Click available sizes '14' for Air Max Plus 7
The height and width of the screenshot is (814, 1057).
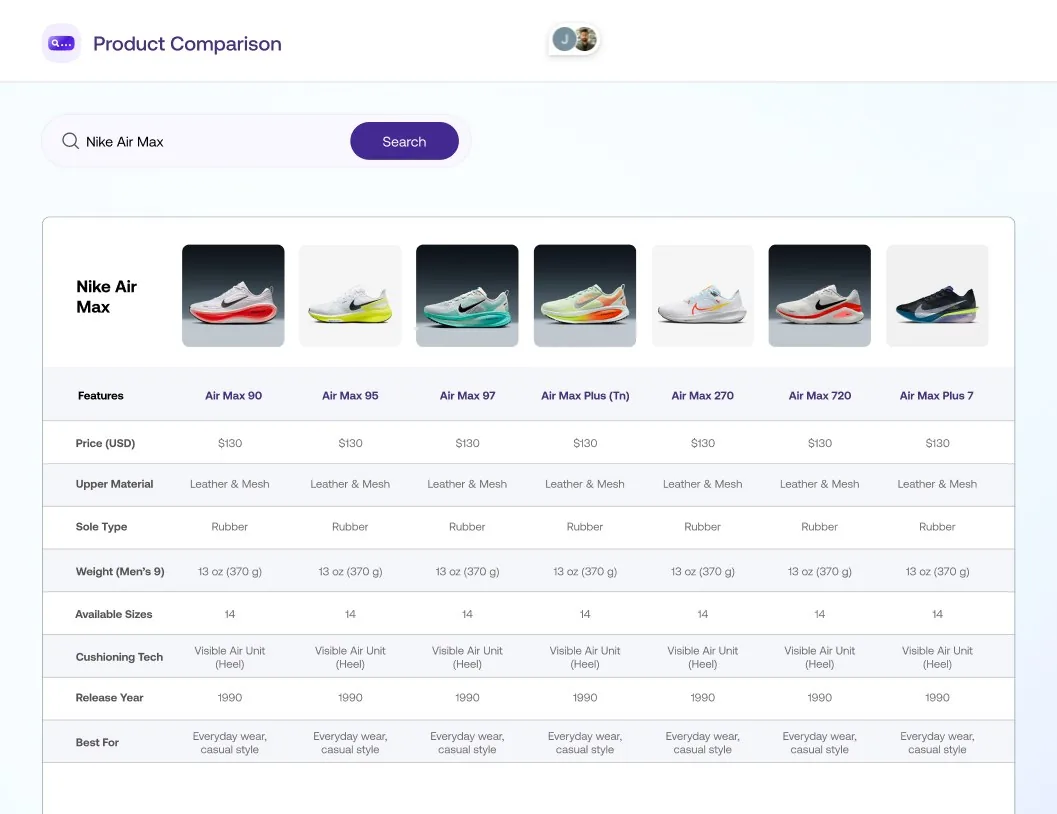(937, 614)
